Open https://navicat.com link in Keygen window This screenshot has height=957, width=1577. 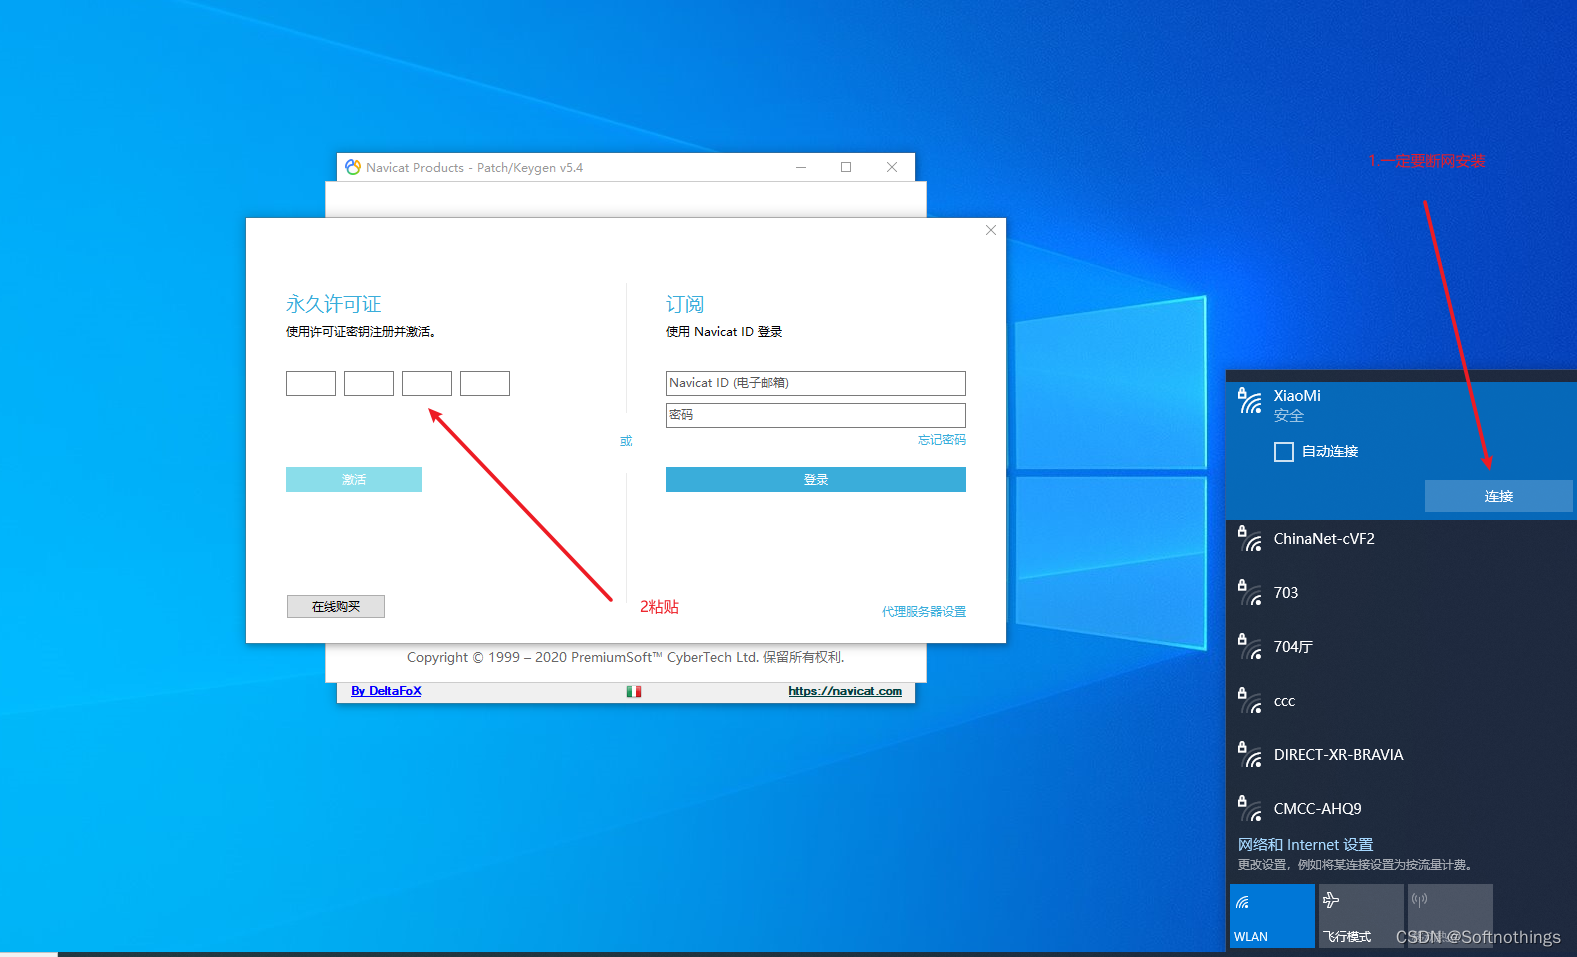click(x=845, y=691)
